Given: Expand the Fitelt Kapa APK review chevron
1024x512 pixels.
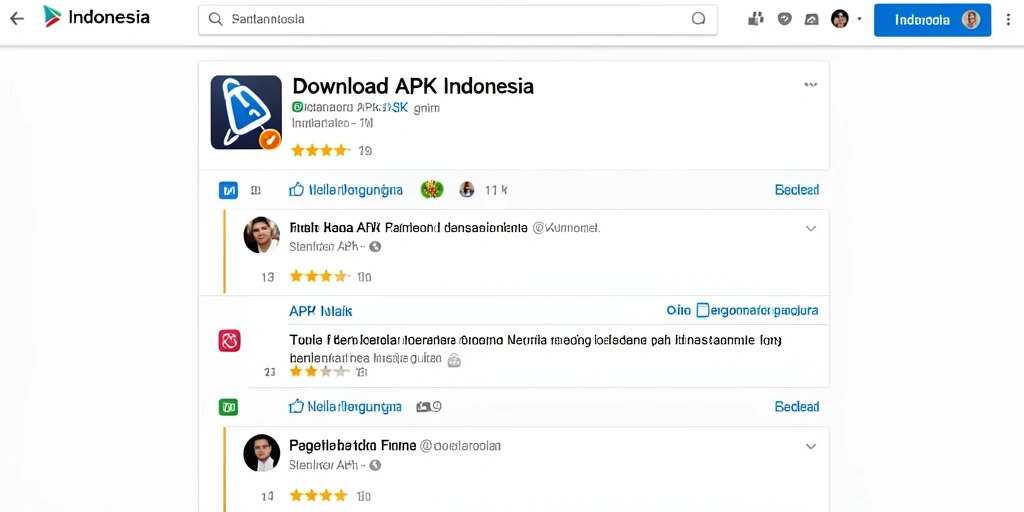Looking at the screenshot, I should [810, 229].
